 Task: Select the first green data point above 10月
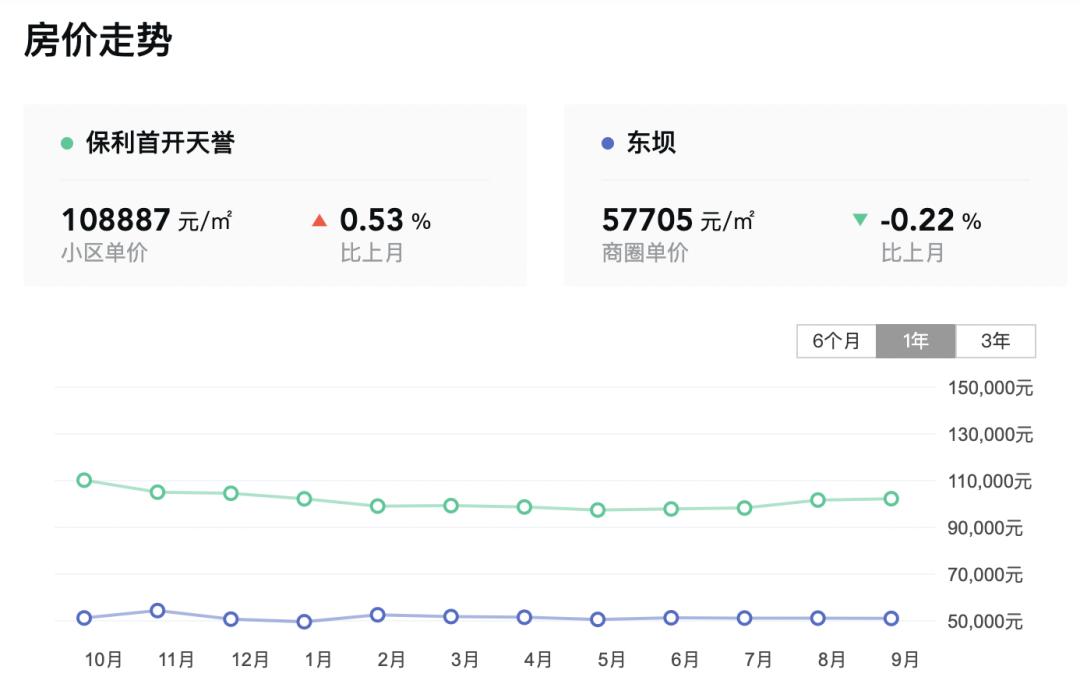click(85, 480)
